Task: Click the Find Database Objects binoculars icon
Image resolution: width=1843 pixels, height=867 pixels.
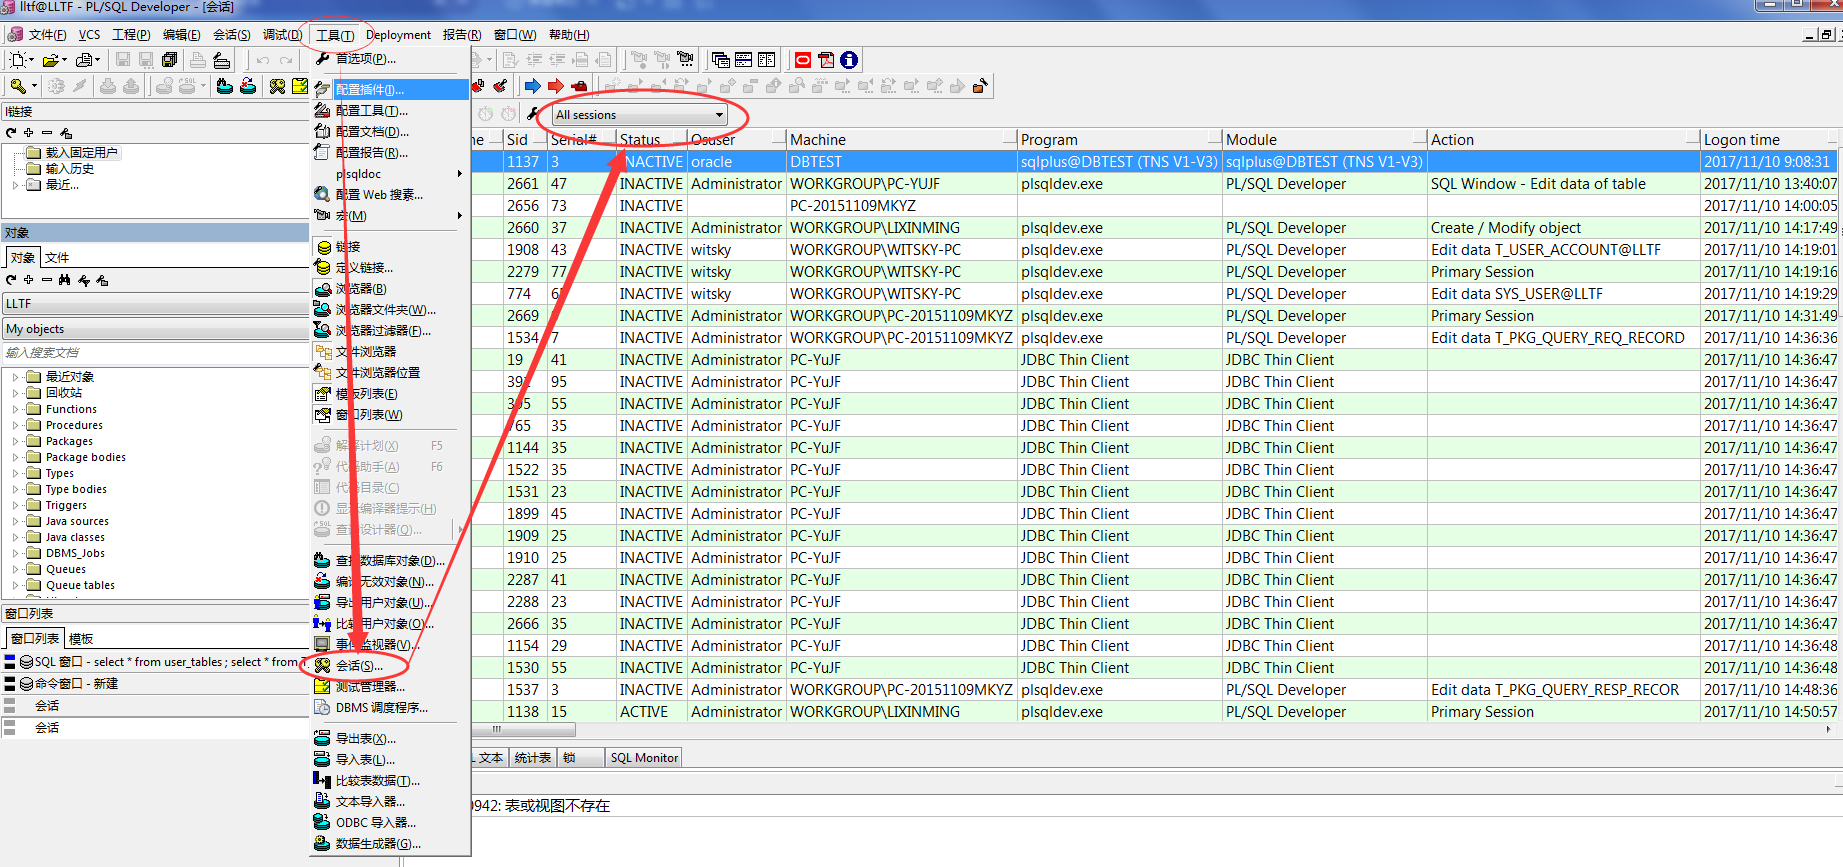Action: click(x=224, y=87)
